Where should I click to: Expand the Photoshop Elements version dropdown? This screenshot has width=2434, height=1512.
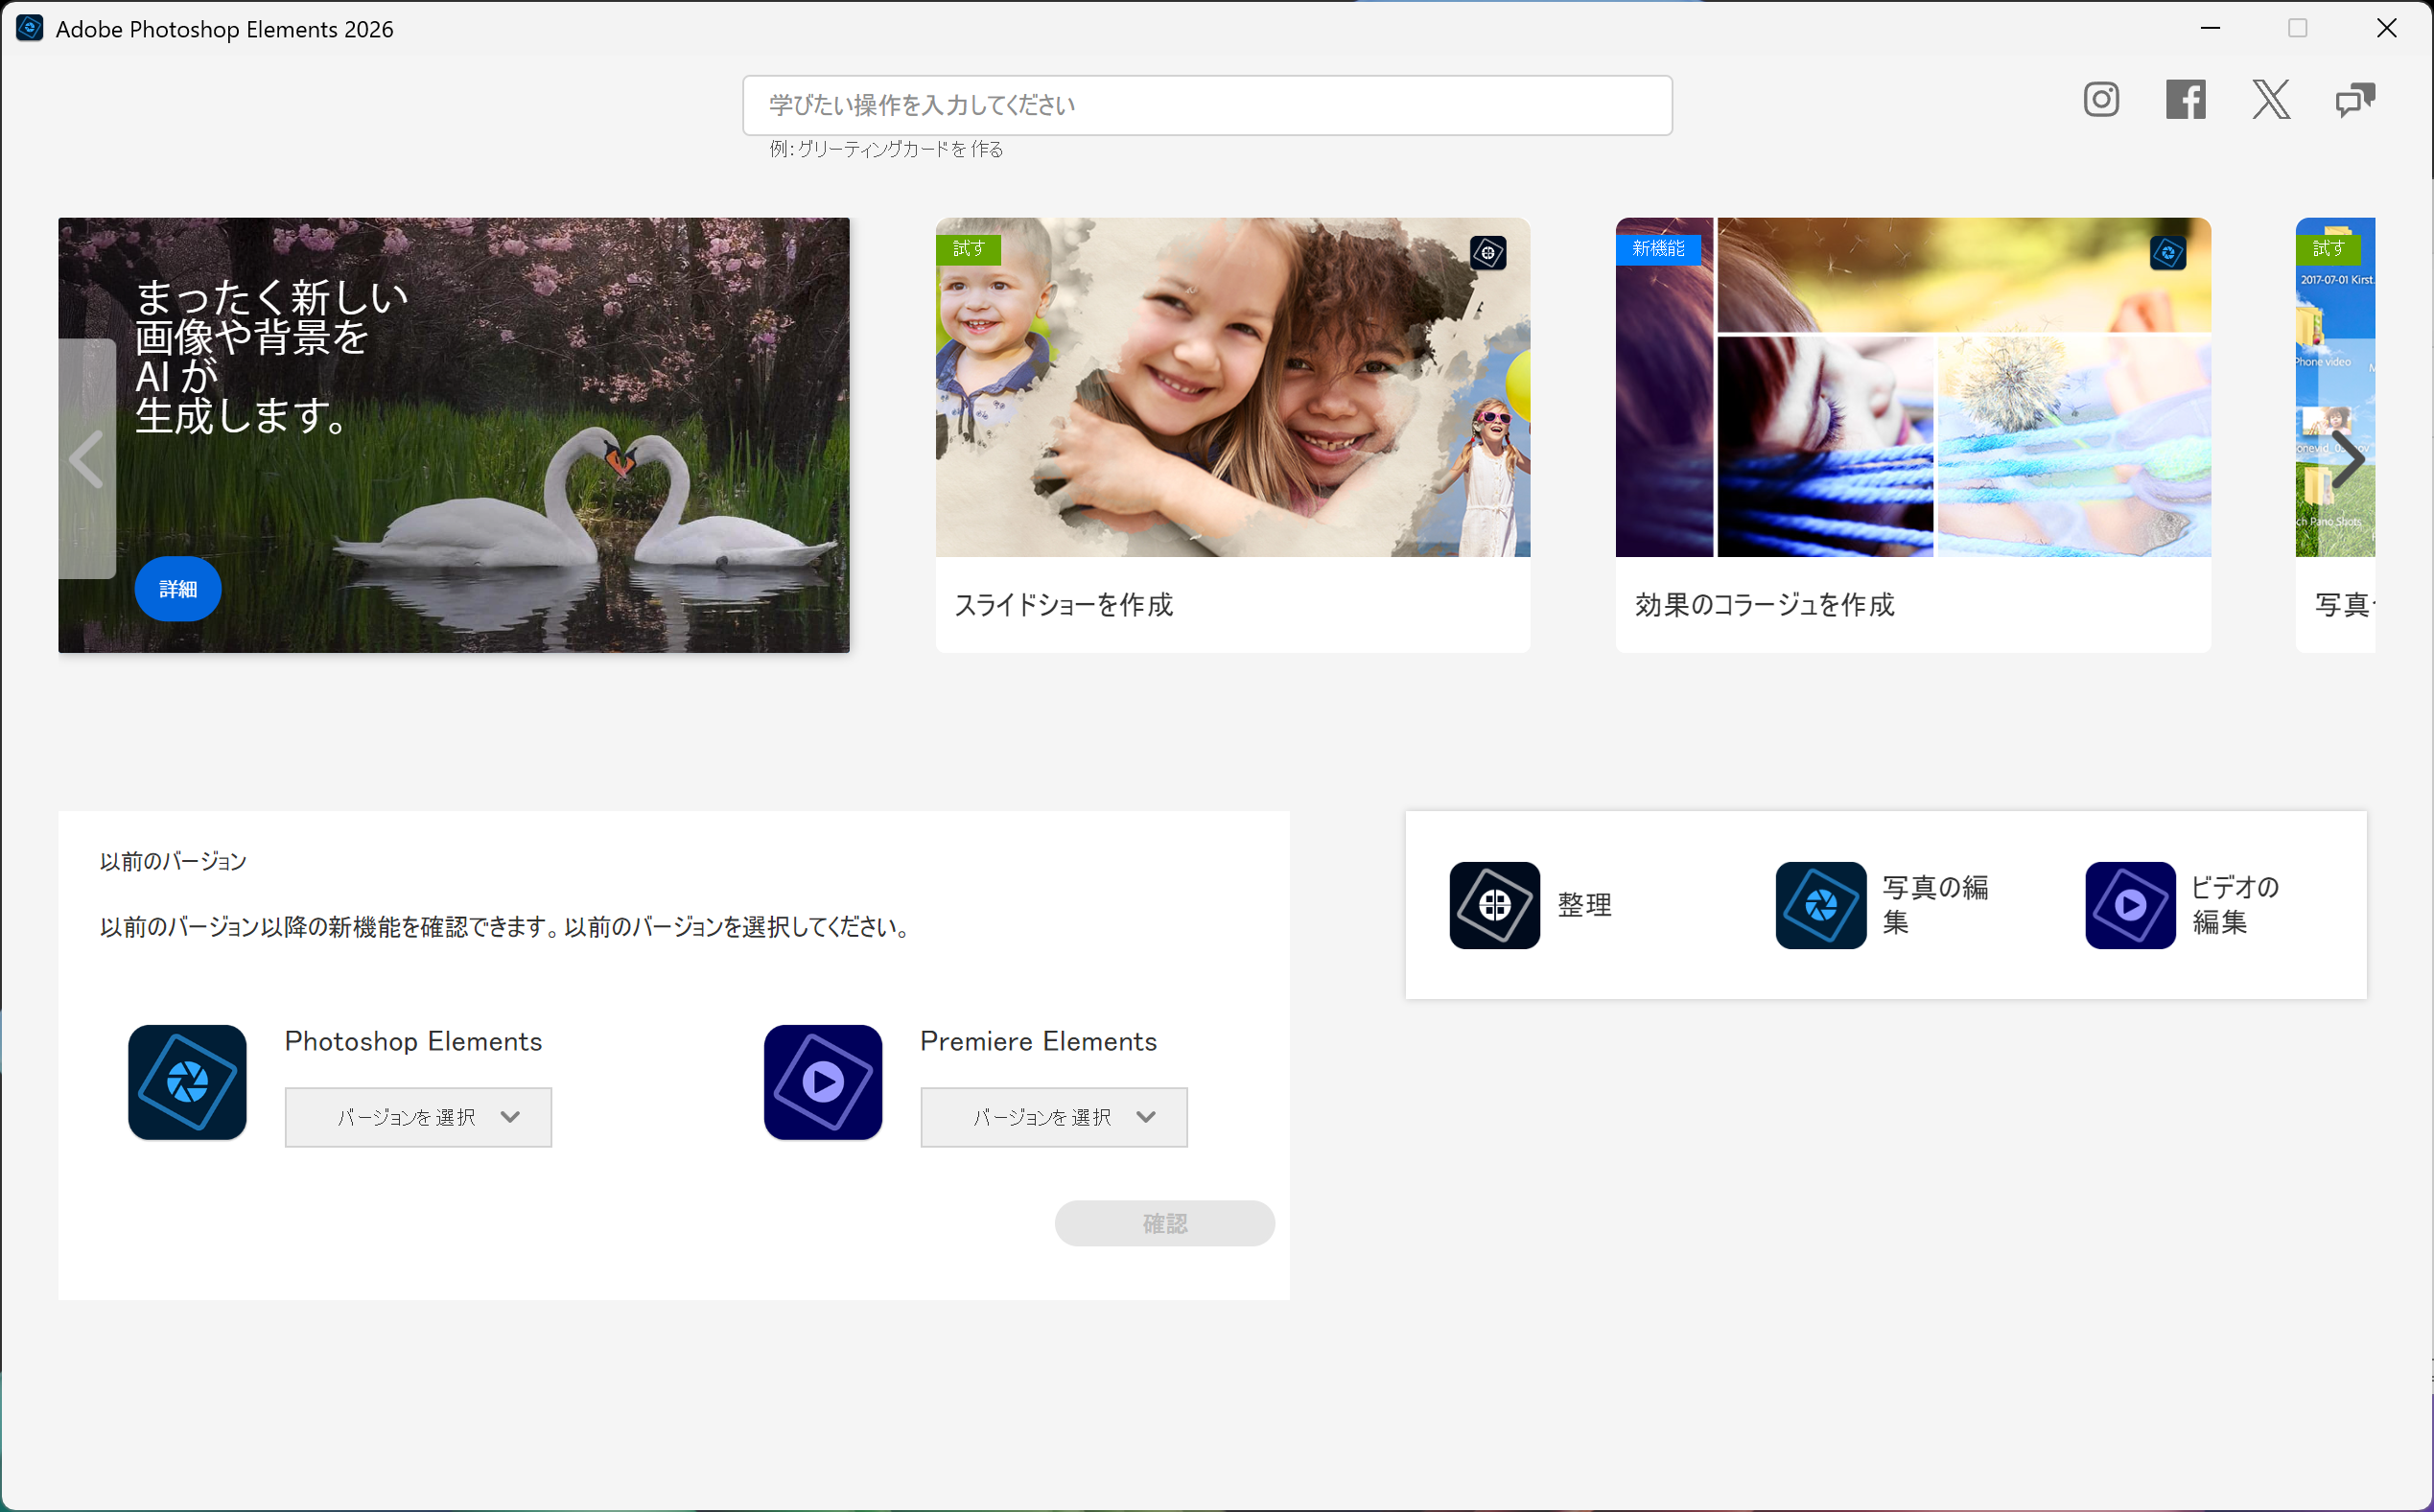418,1117
